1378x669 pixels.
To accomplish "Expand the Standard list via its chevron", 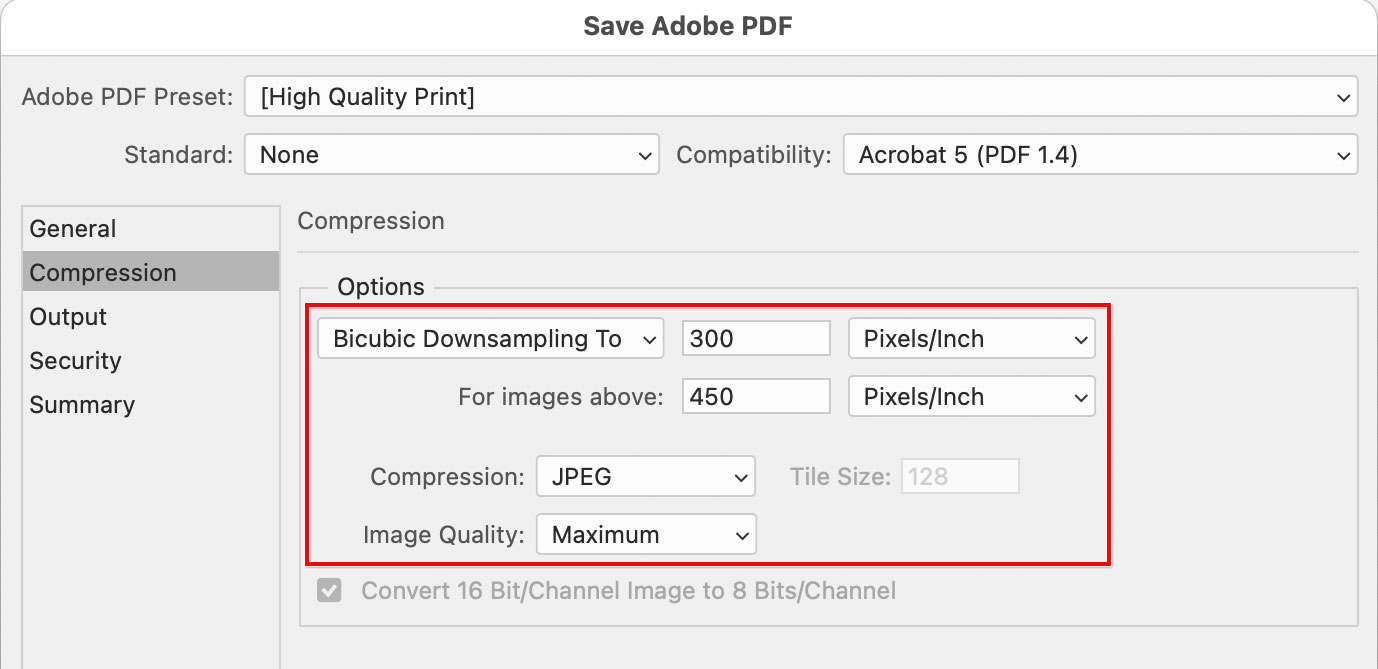I will [x=645, y=155].
